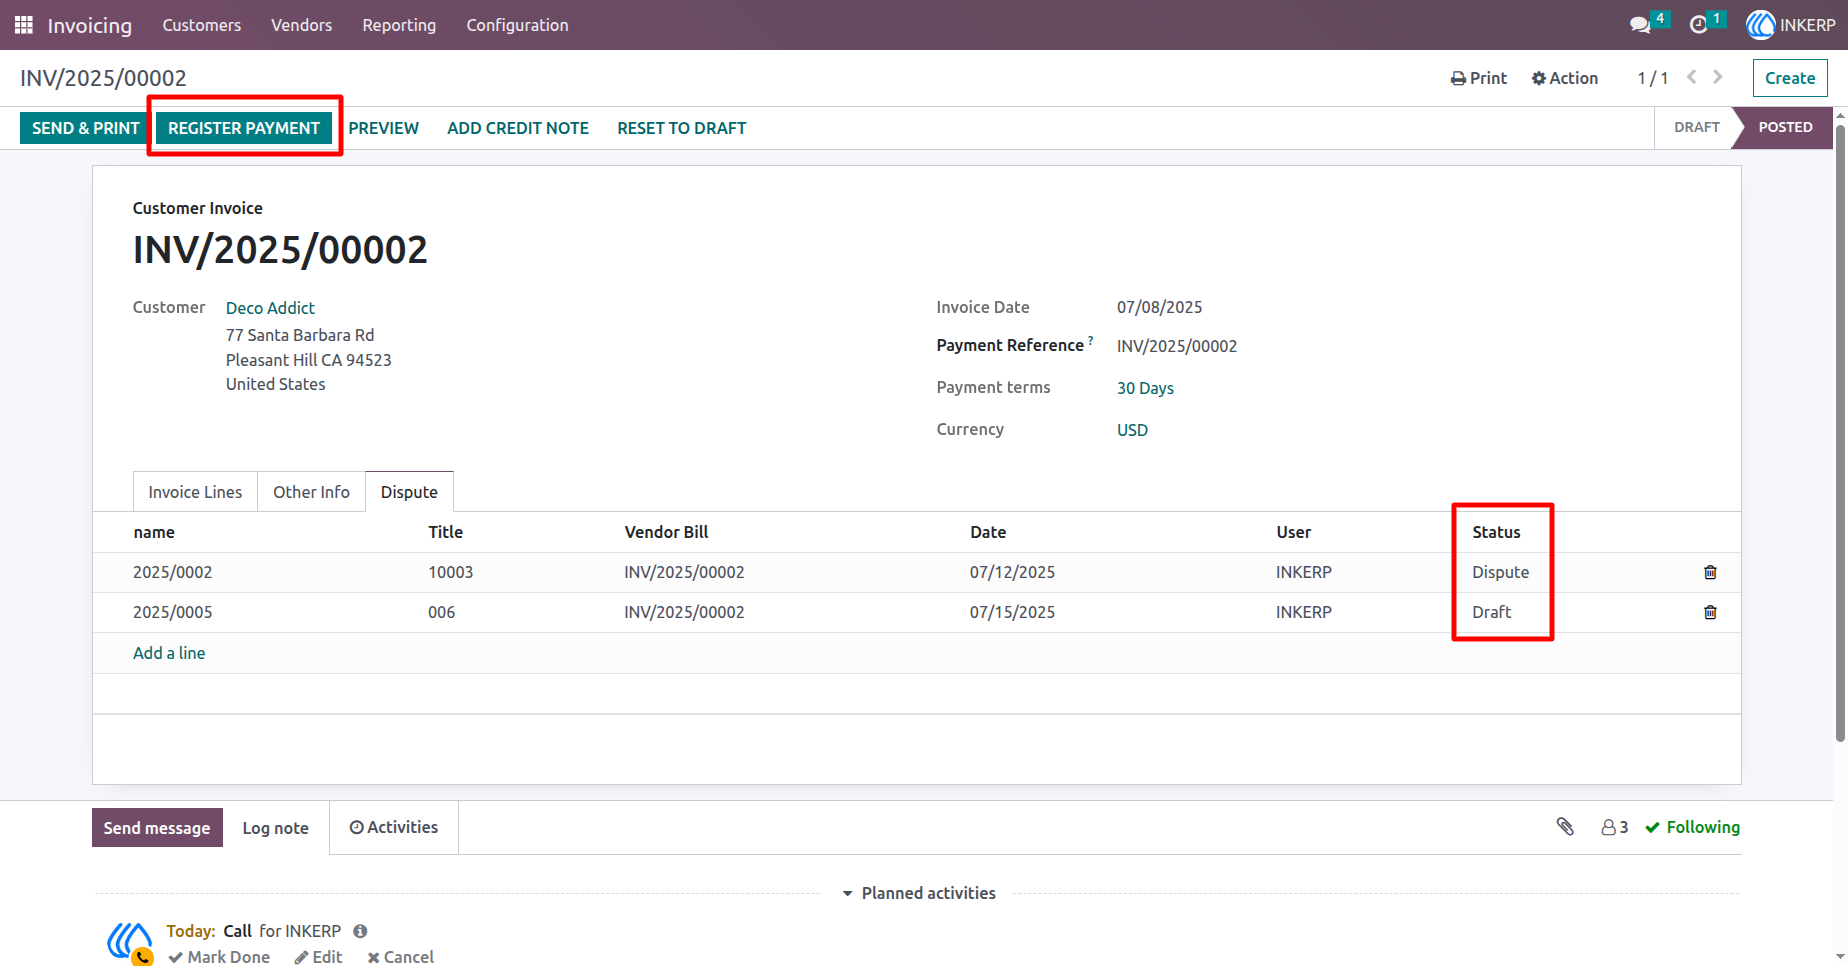Click Add a line link
Viewport: 1848px width, 966px height.
[x=169, y=653]
